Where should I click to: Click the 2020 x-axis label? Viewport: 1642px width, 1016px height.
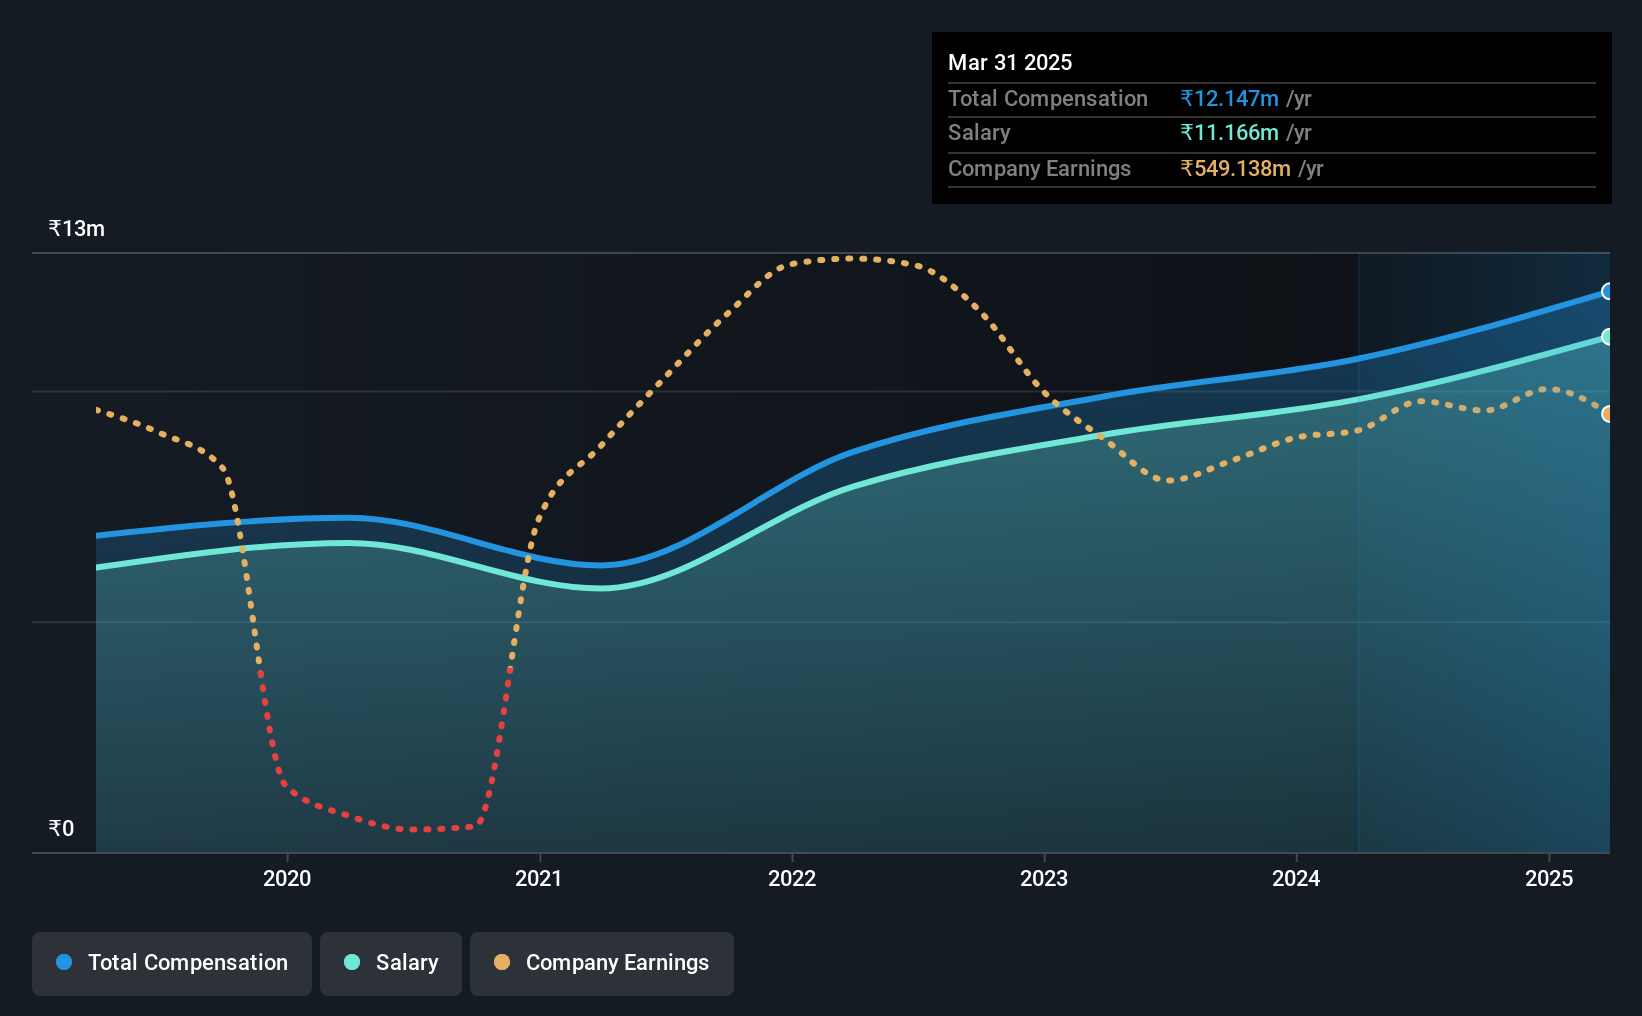tap(287, 878)
